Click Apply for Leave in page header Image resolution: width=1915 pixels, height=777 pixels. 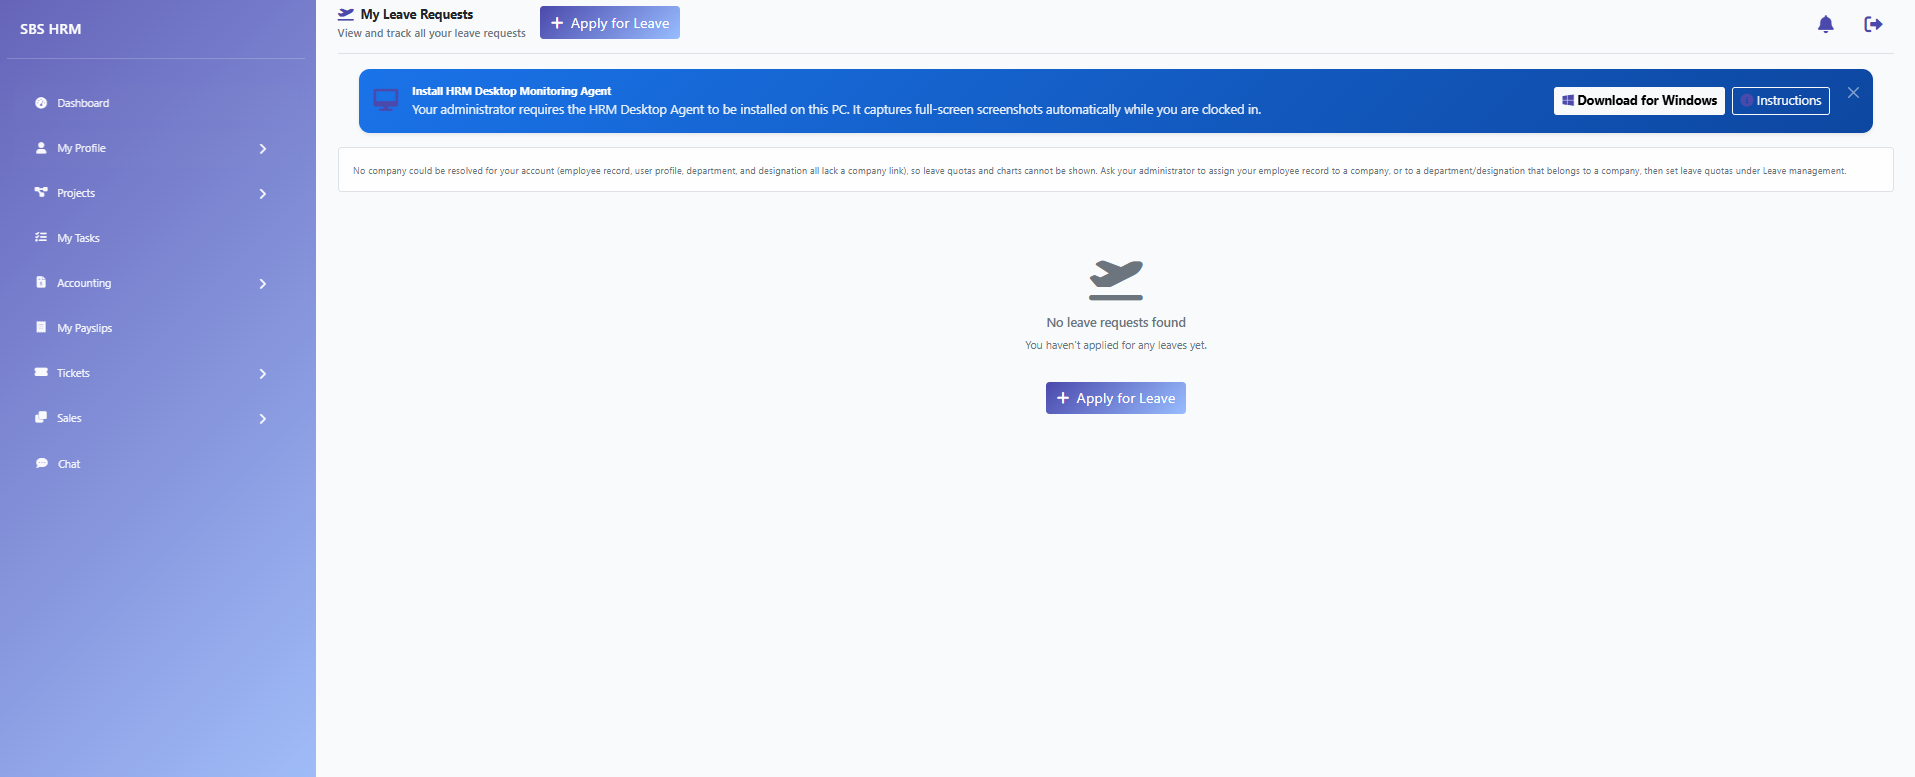(610, 23)
